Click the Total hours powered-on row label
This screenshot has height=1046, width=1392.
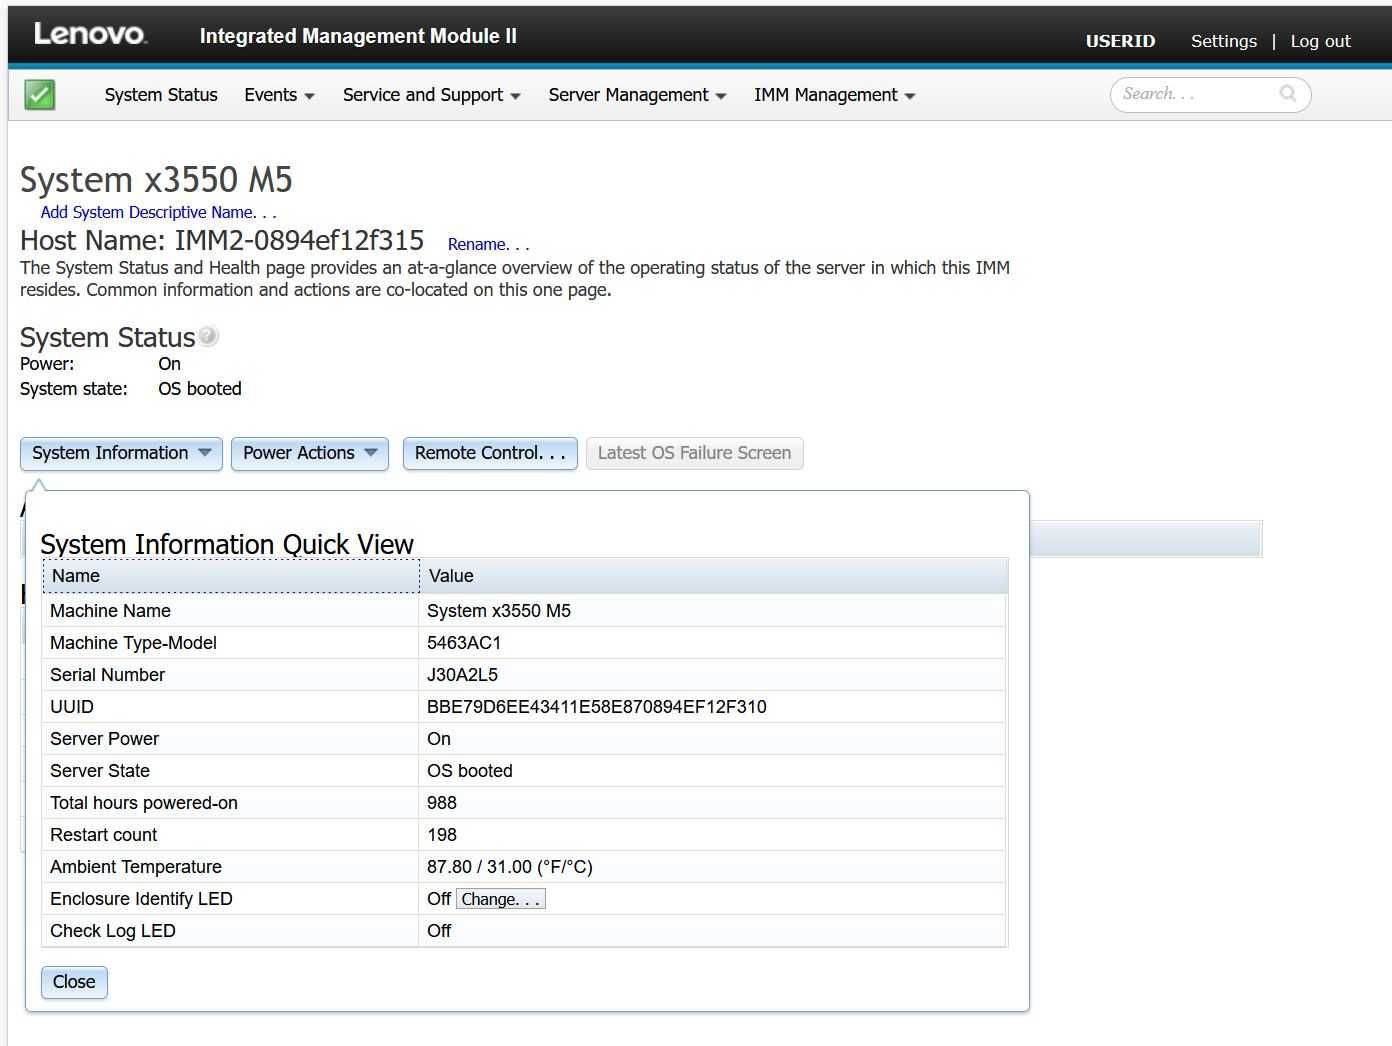coord(144,803)
